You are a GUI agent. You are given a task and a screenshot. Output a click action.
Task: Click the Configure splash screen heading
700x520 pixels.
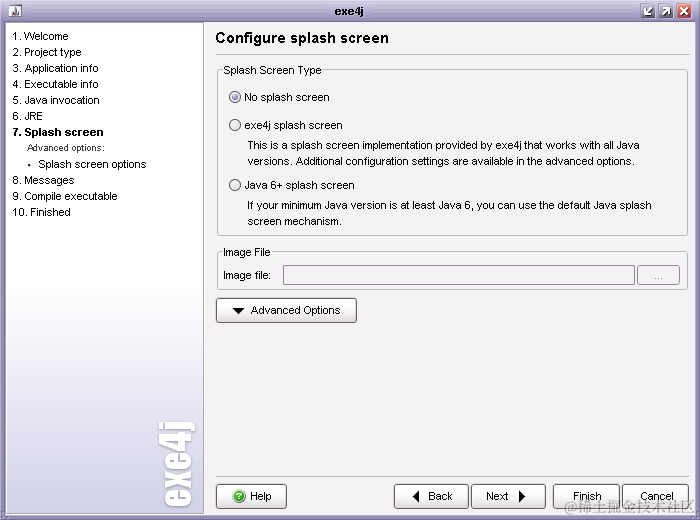302,38
